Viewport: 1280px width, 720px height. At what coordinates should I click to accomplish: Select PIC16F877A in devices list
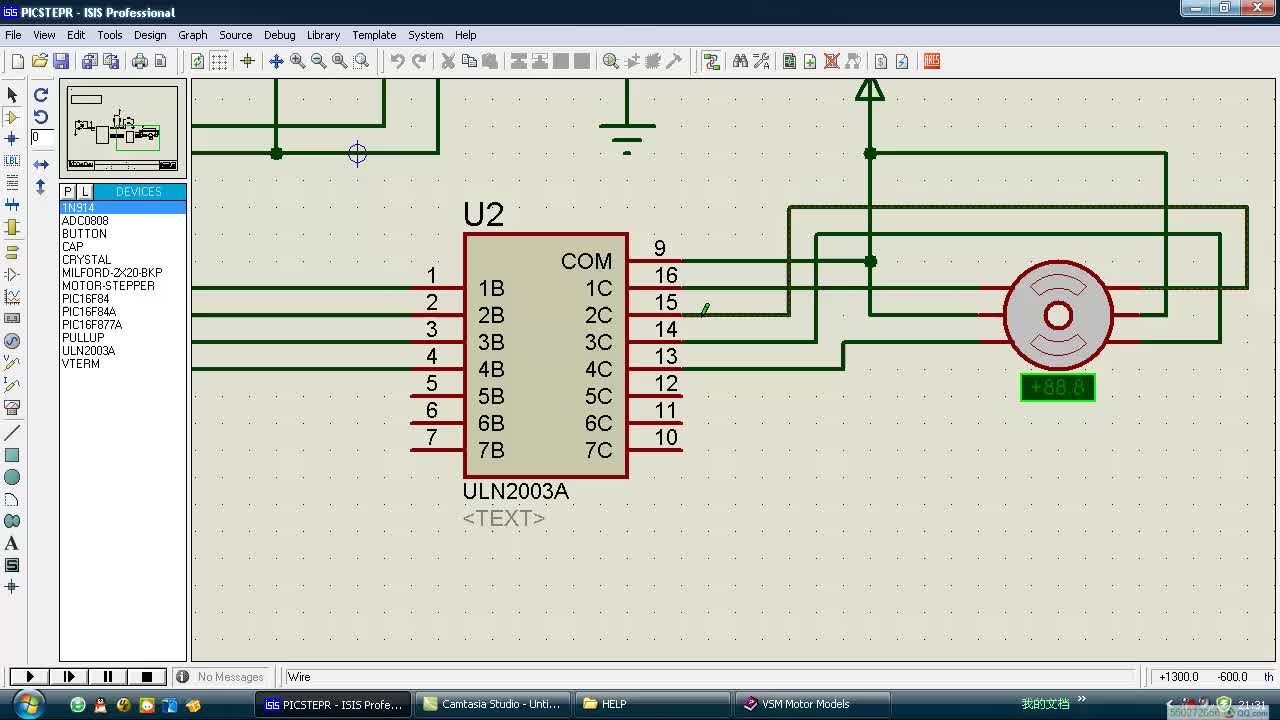pos(92,325)
